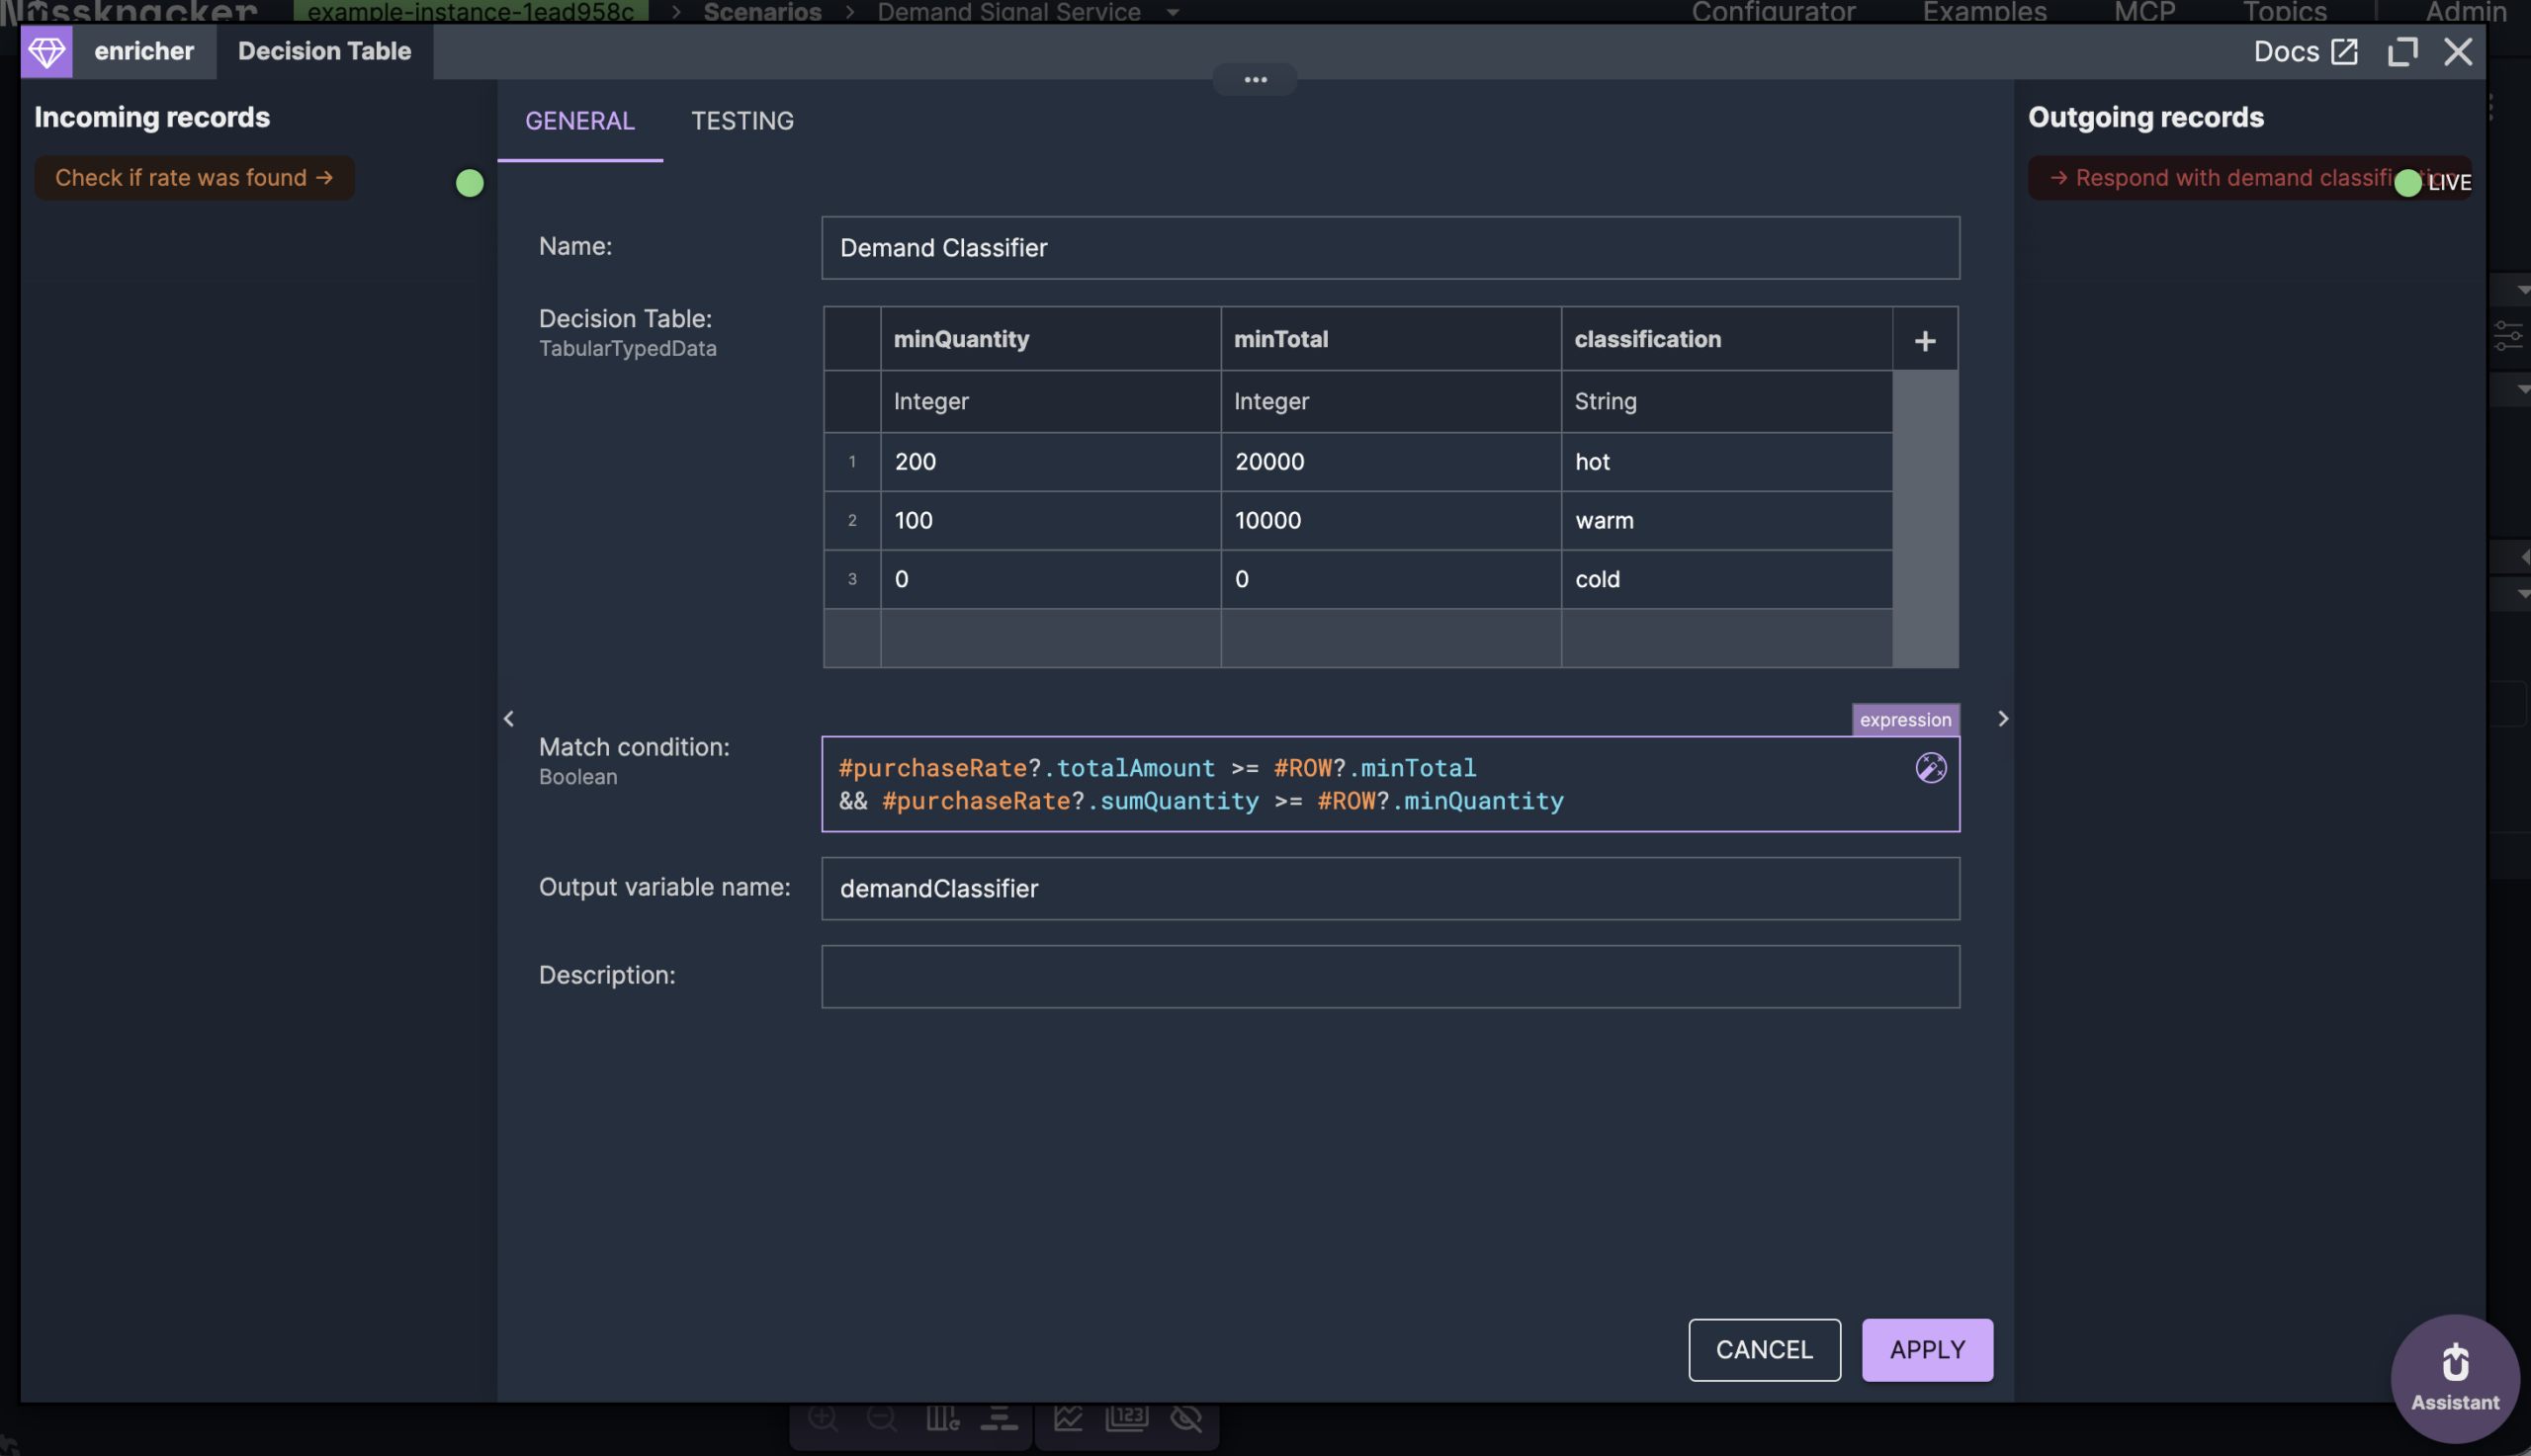Click the CANCEL button

click(1764, 1349)
